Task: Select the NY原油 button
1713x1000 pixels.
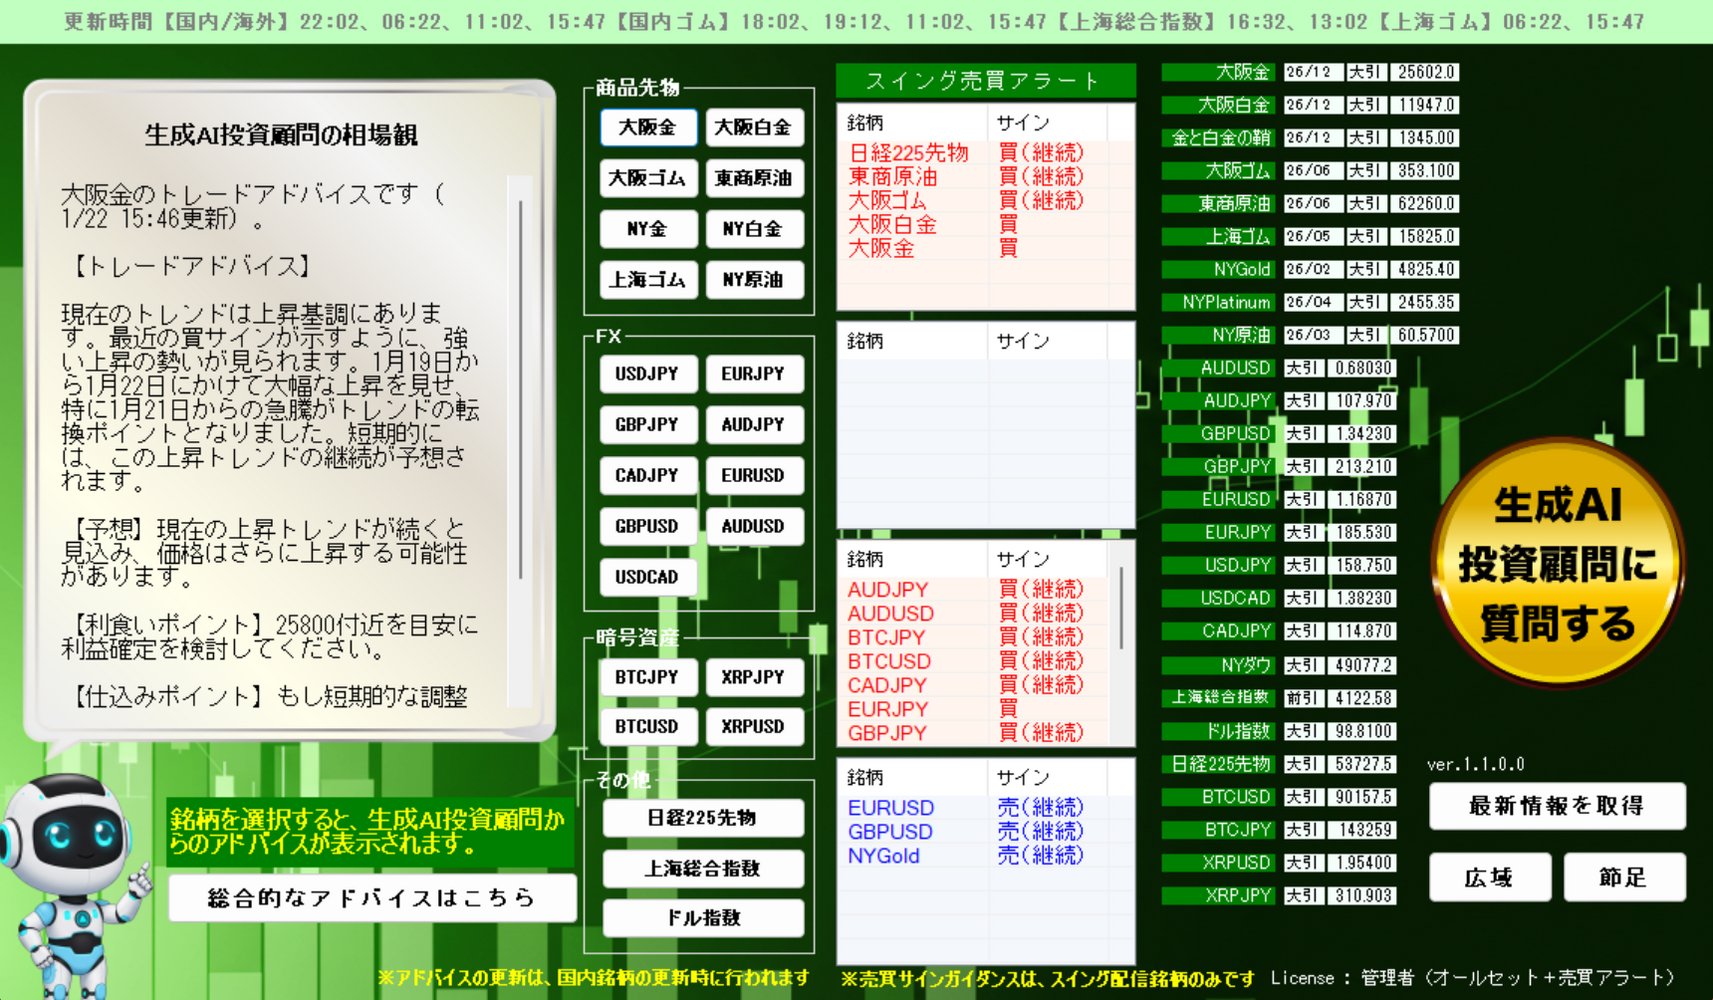Action: coord(754,280)
